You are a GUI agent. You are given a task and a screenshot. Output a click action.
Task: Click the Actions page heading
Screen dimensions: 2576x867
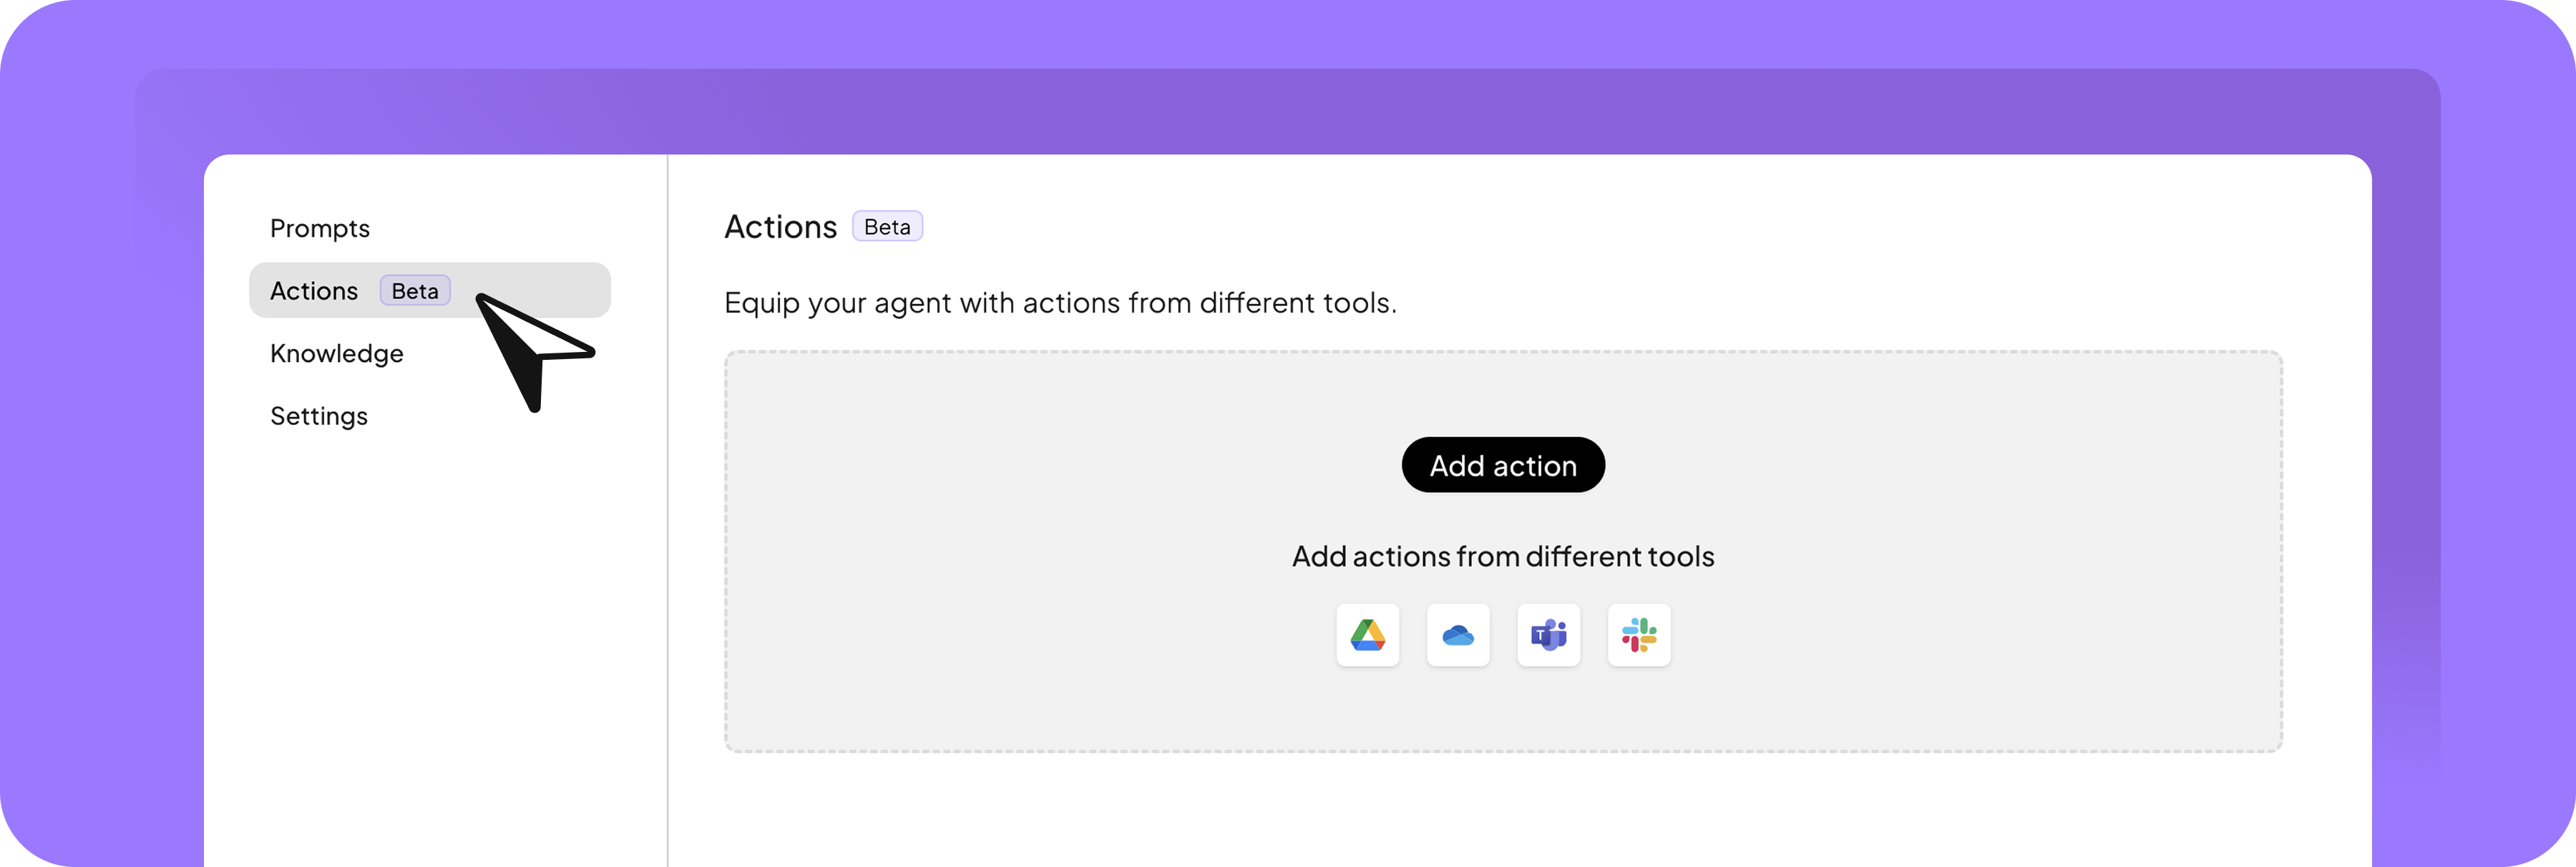coord(780,227)
